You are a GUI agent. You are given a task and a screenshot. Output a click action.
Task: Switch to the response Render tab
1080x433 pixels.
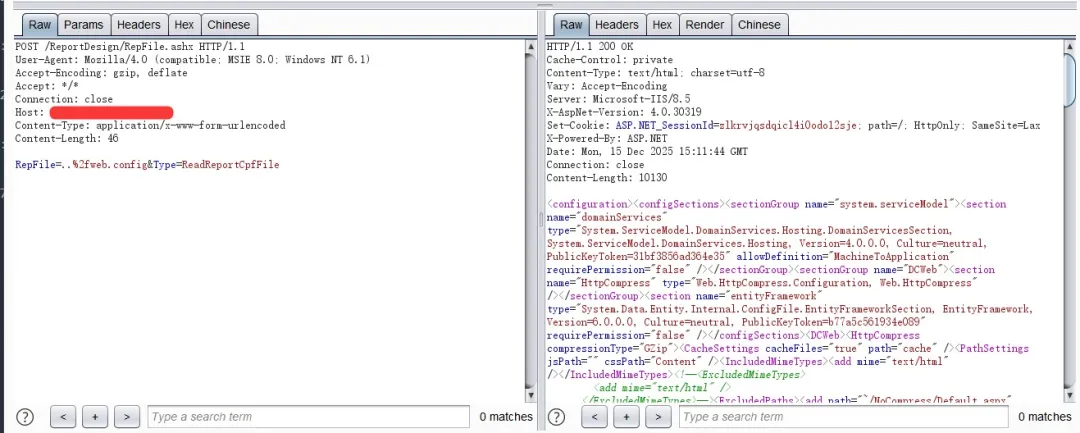coord(705,25)
